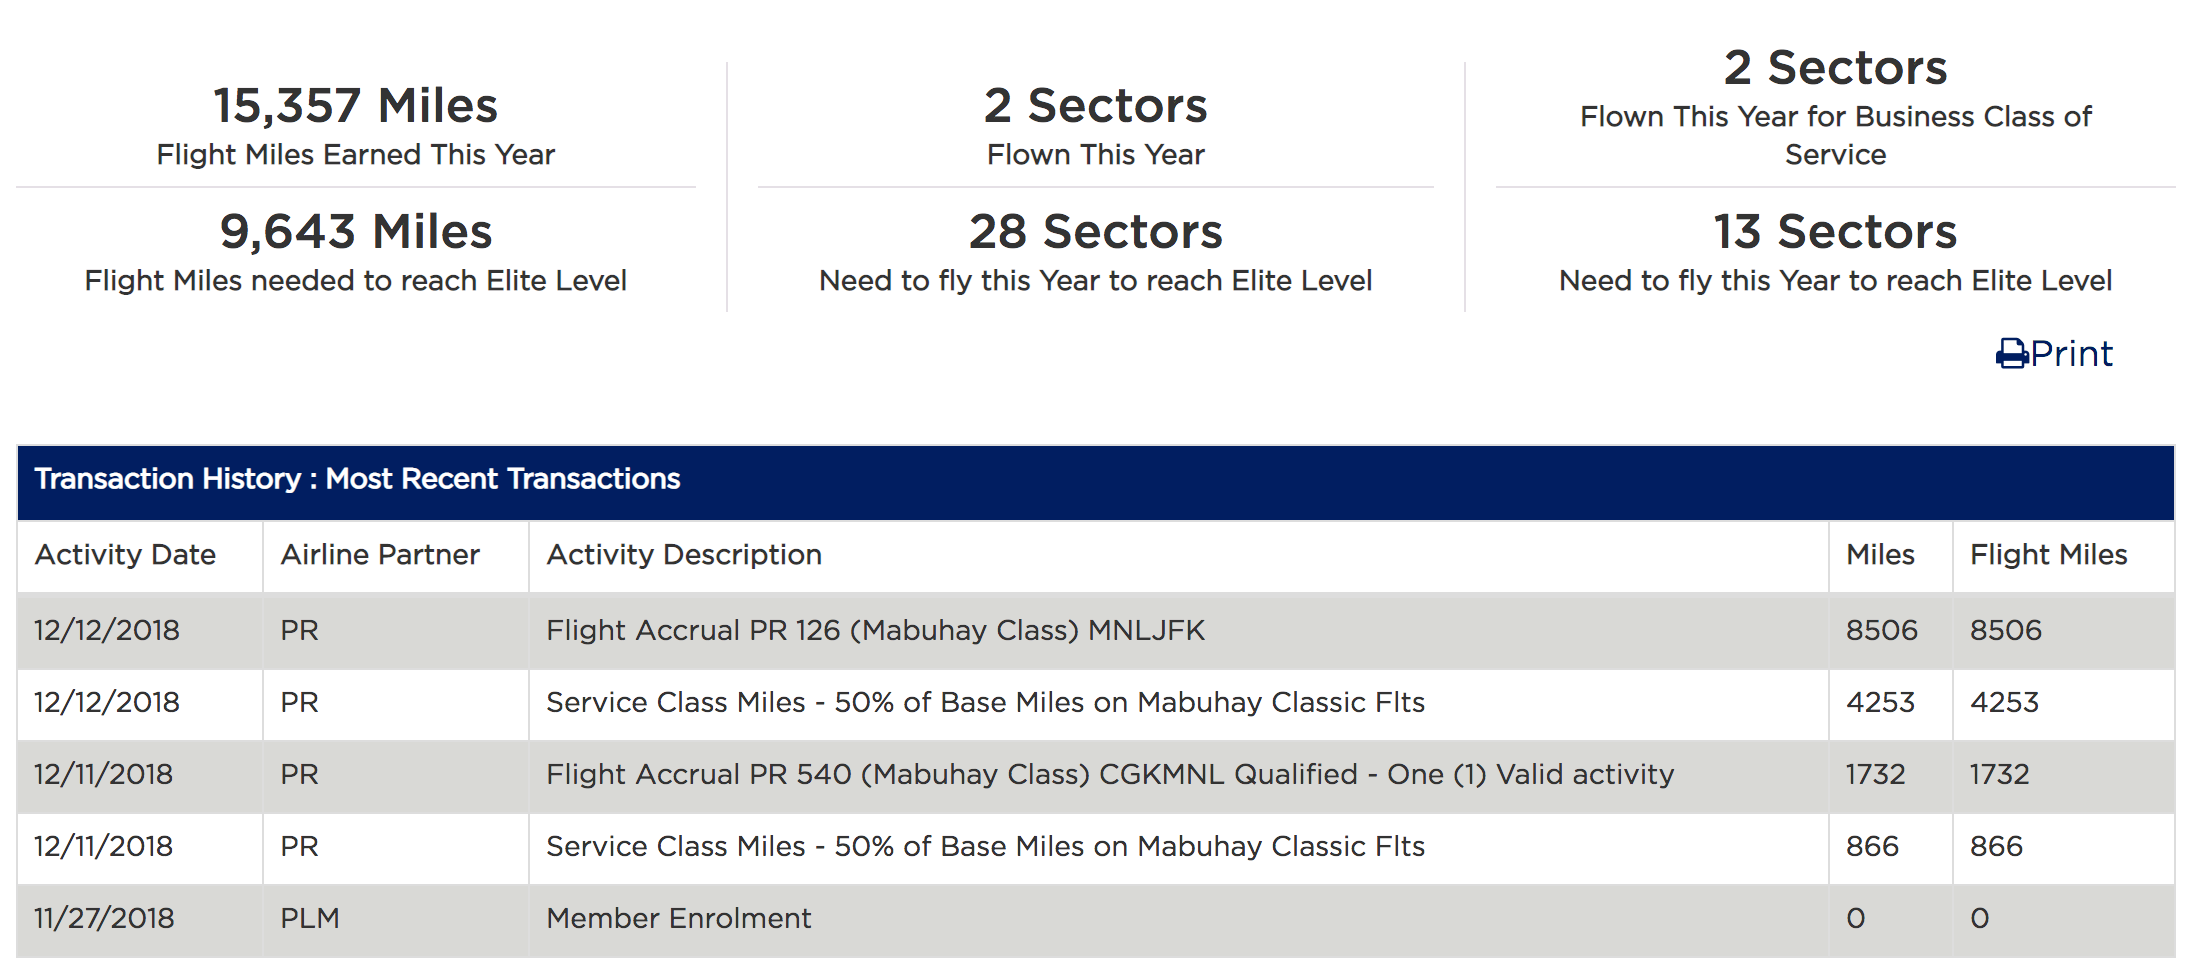Click the 11/27/2018 activity date

pos(104,918)
